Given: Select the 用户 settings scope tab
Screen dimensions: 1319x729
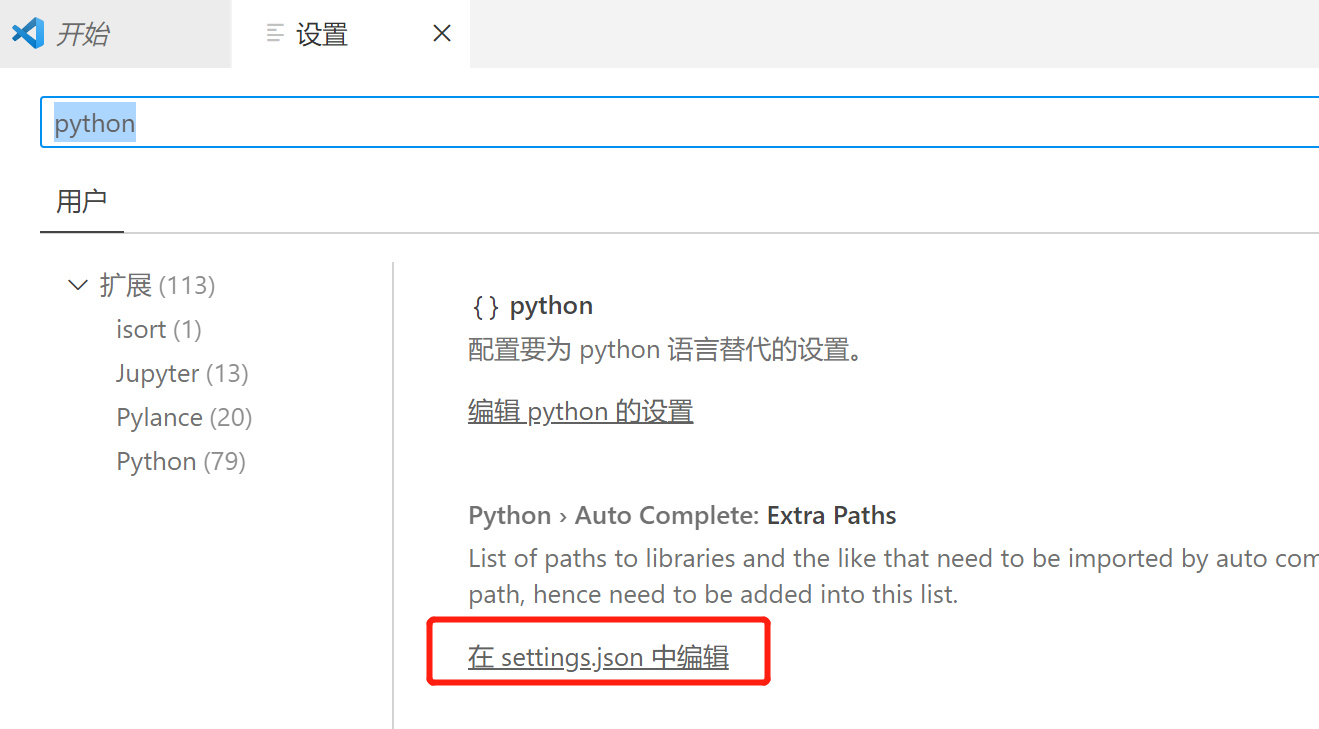Looking at the screenshot, I should click(x=82, y=201).
